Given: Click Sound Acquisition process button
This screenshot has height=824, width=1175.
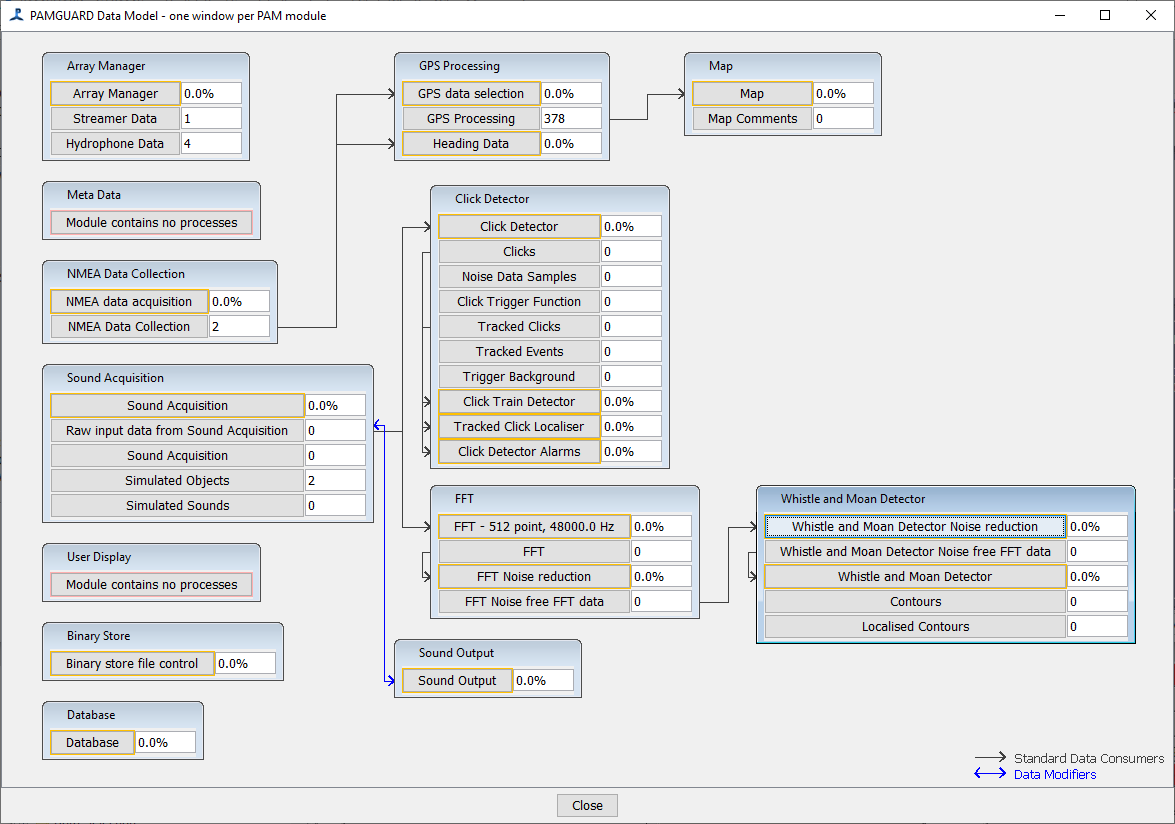Looking at the screenshot, I should point(178,405).
